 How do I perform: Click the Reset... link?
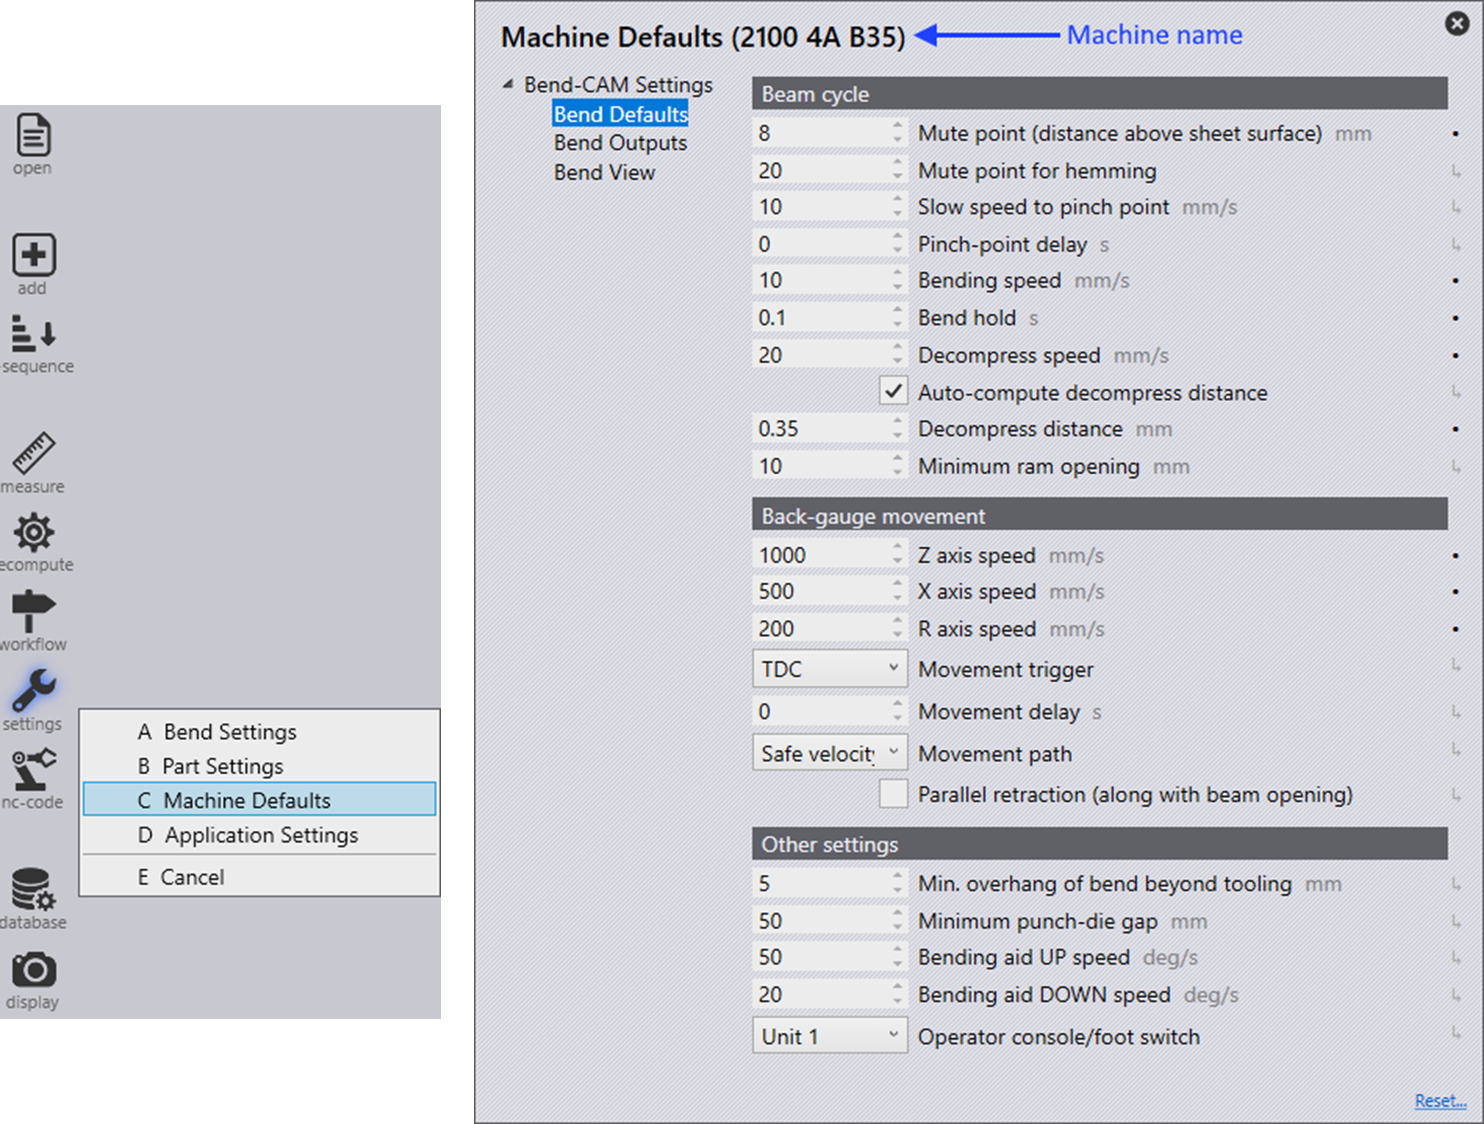pyautogui.click(x=1440, y=1101)
